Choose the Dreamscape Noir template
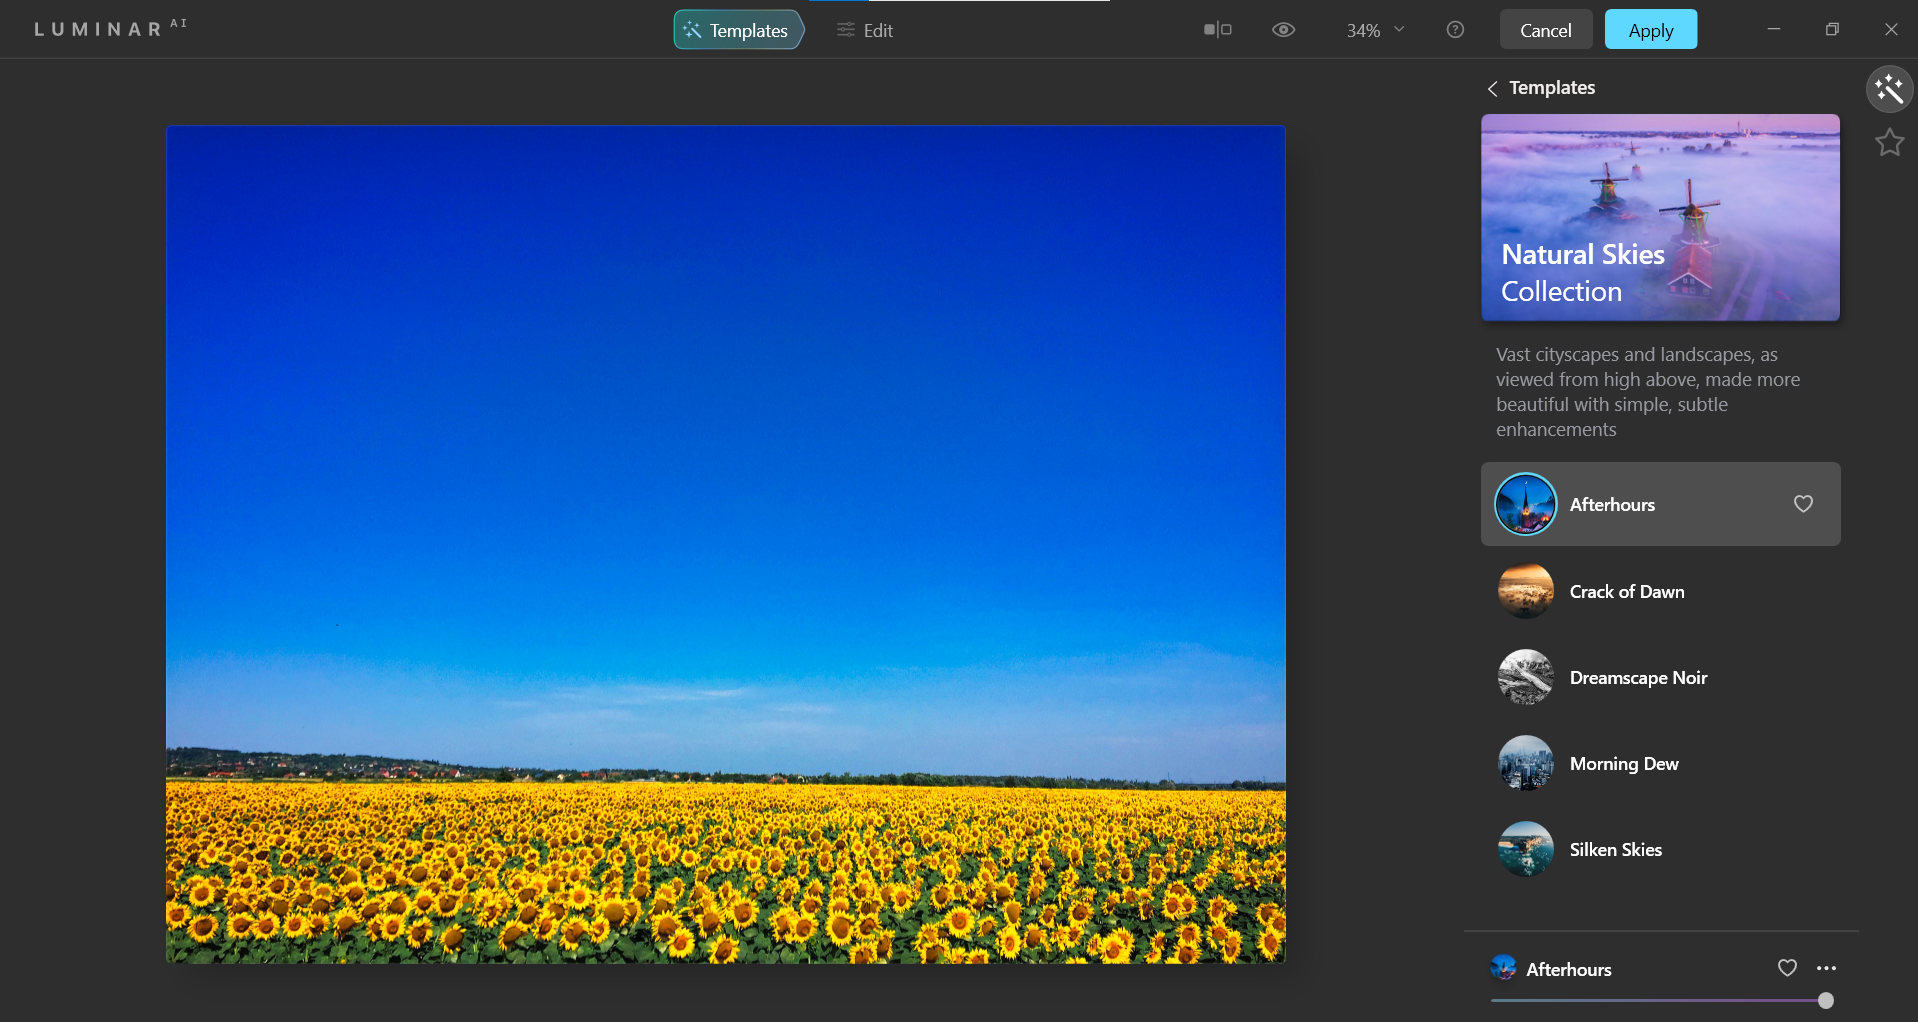1918x1022 pixels. (x=1637, y=677)
